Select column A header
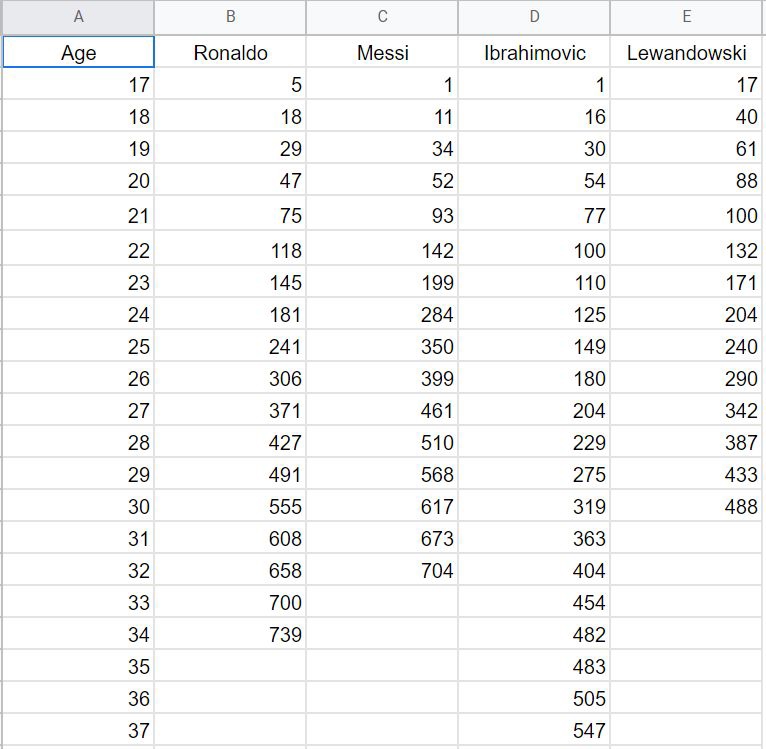The height and width of the screenshot is (749, 766). pos(78,17)
